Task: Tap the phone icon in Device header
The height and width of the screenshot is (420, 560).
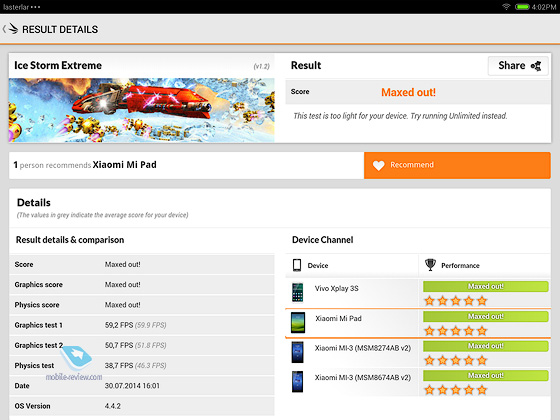Action: [297, 265]
